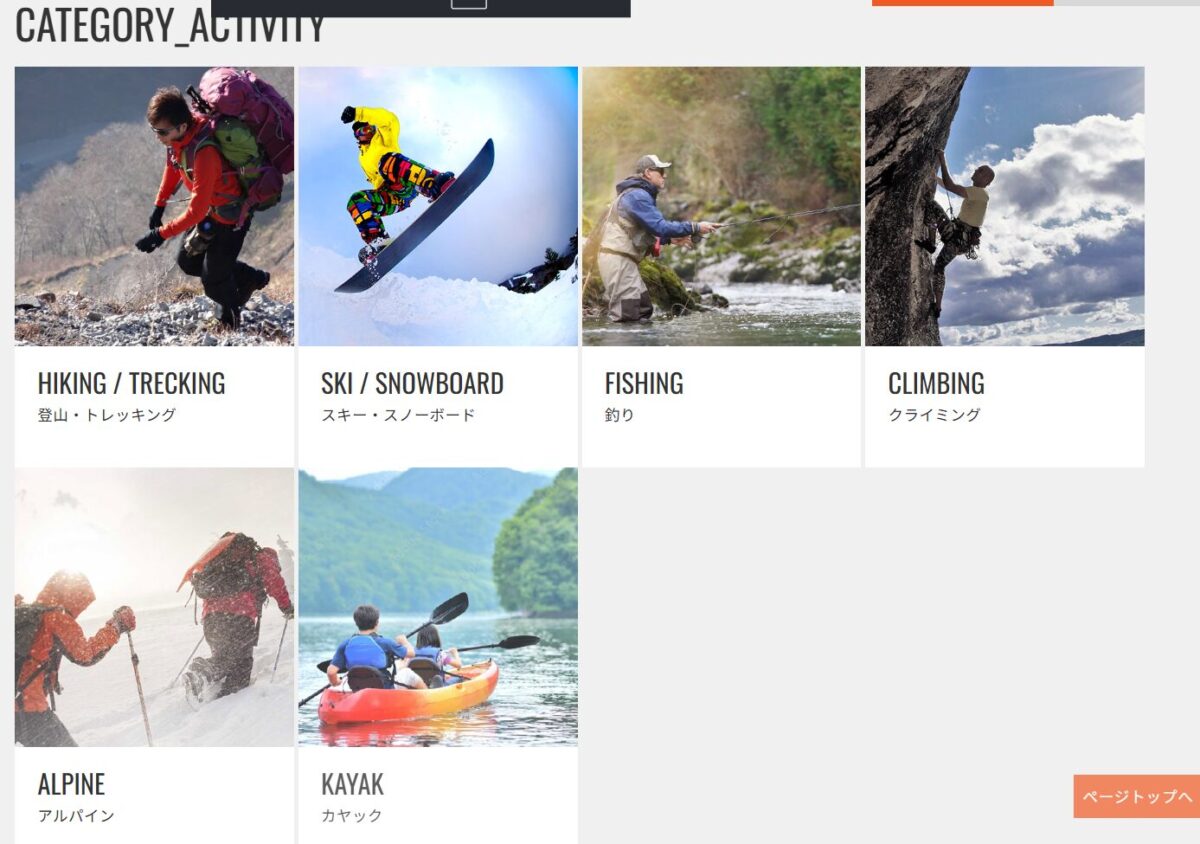Click the KAYAK category title

point(352,784)
